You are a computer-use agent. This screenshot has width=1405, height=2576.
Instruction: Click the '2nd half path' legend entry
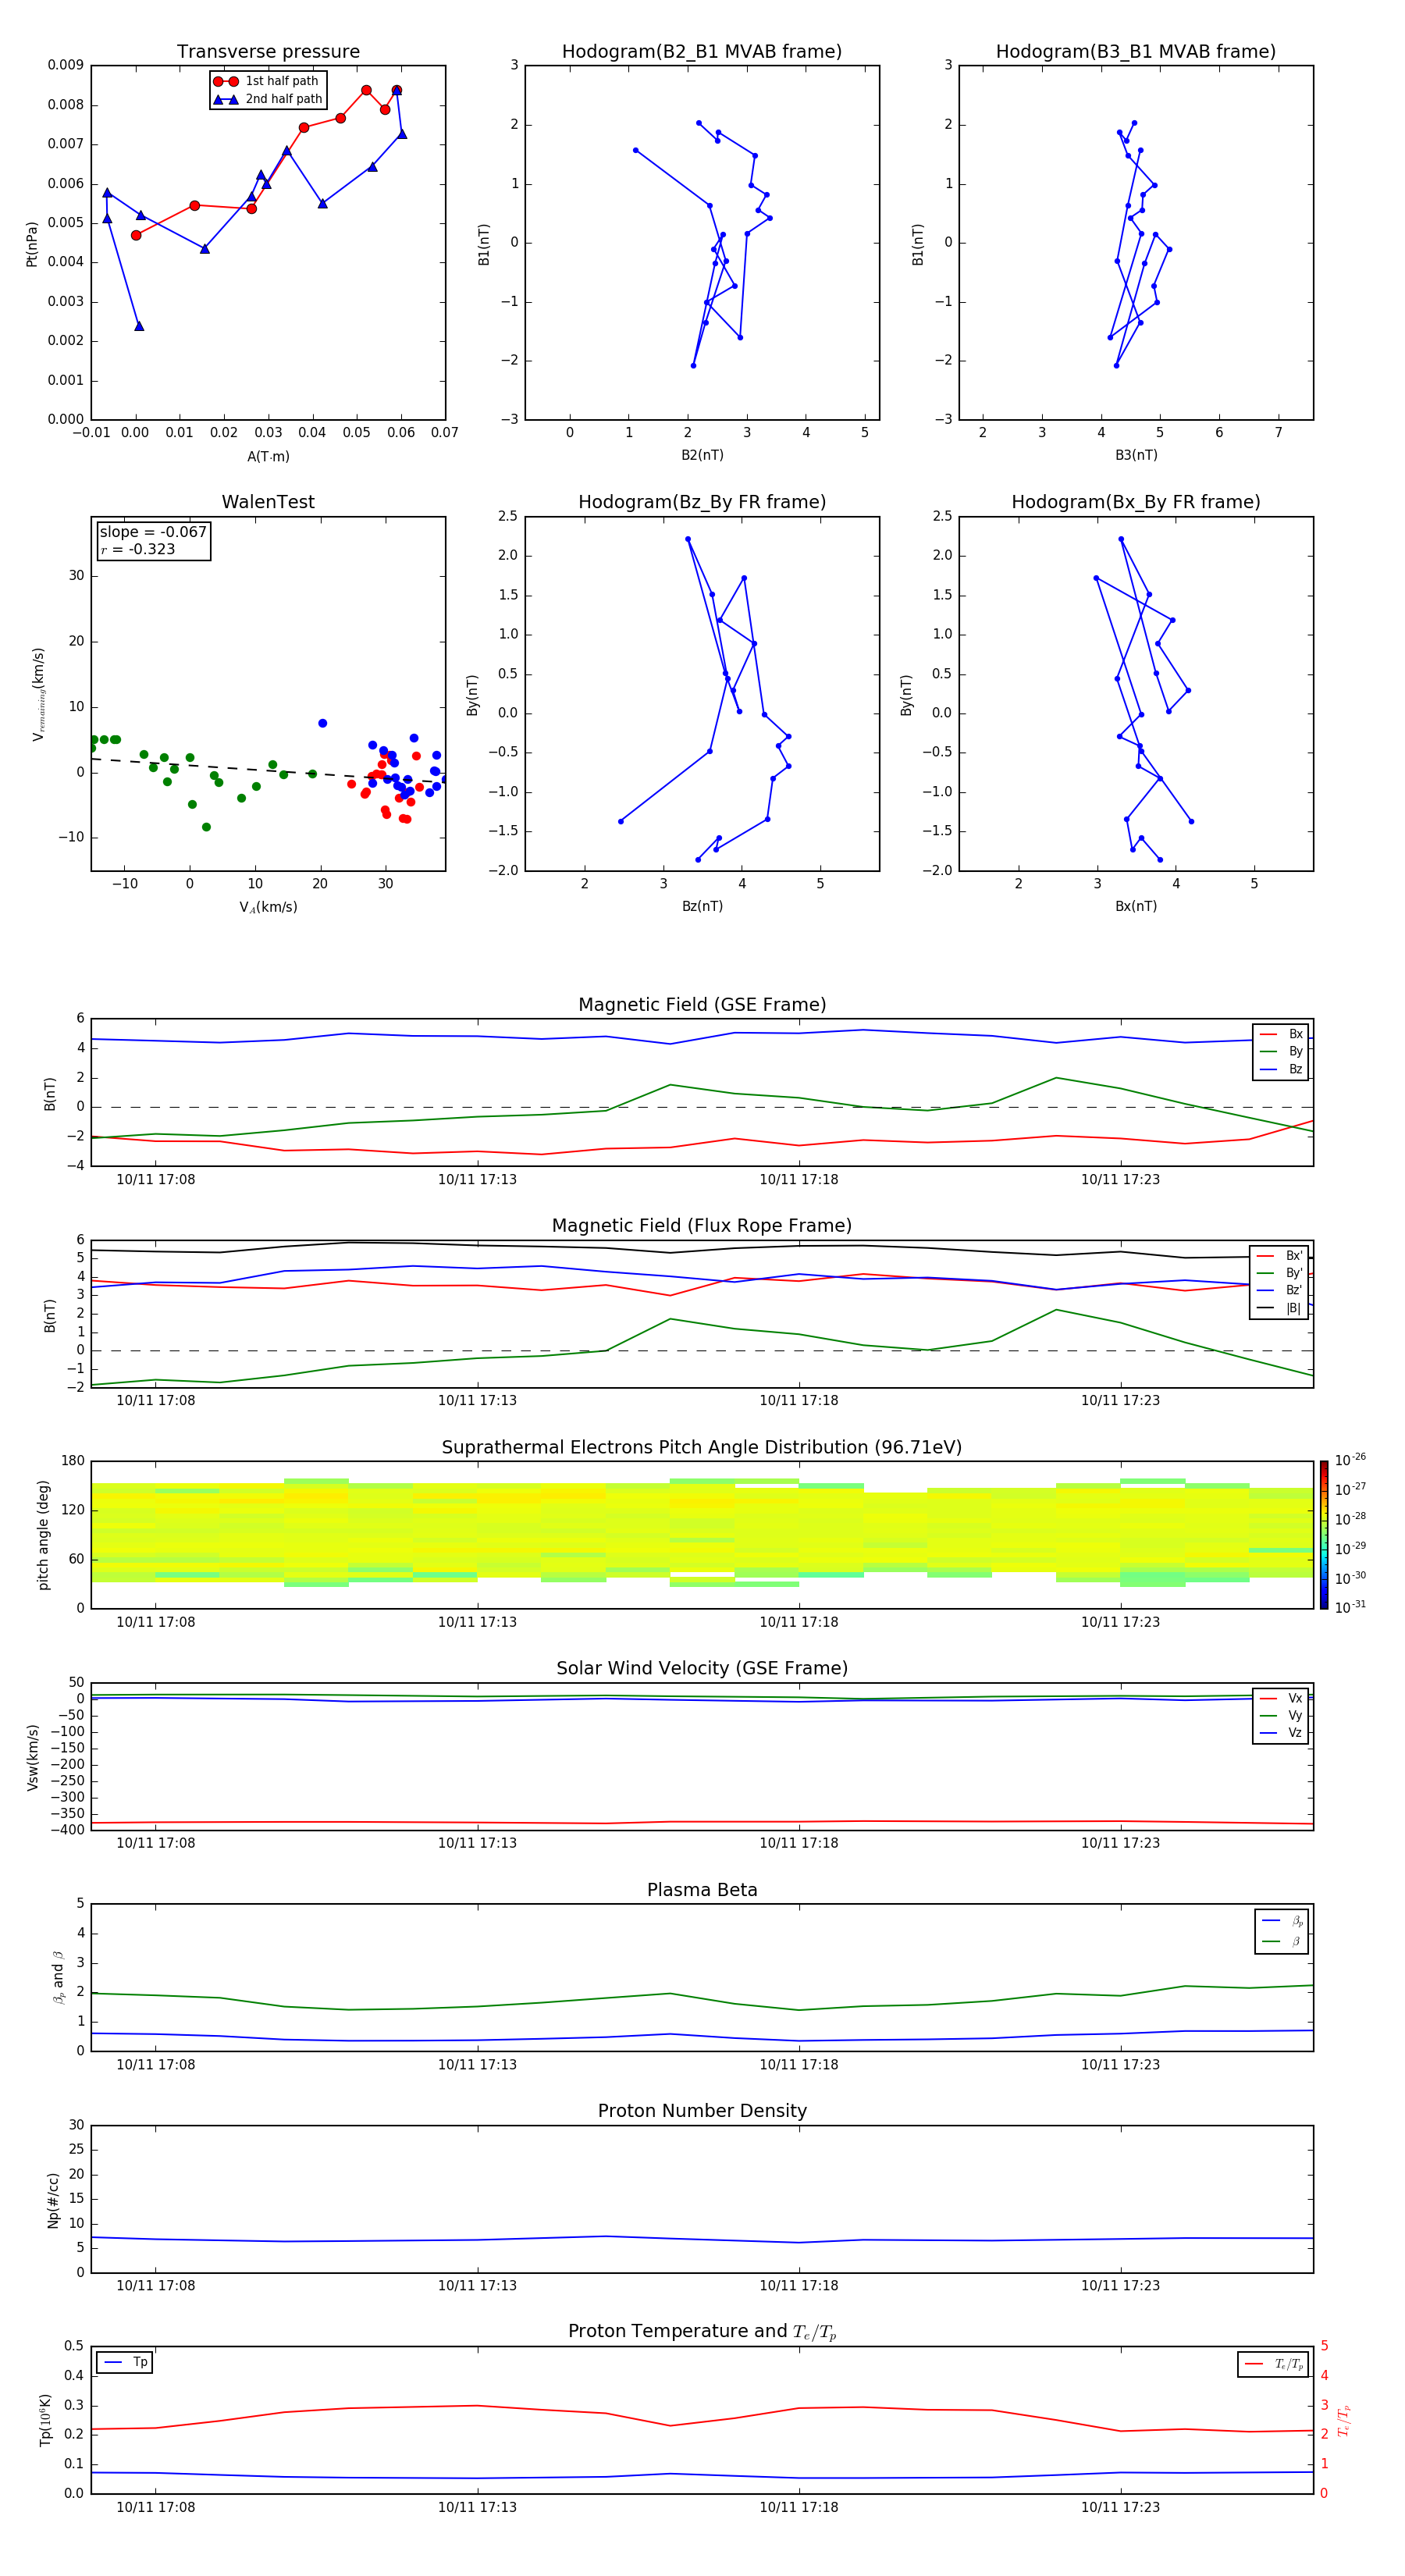click(x=268, y=99)
